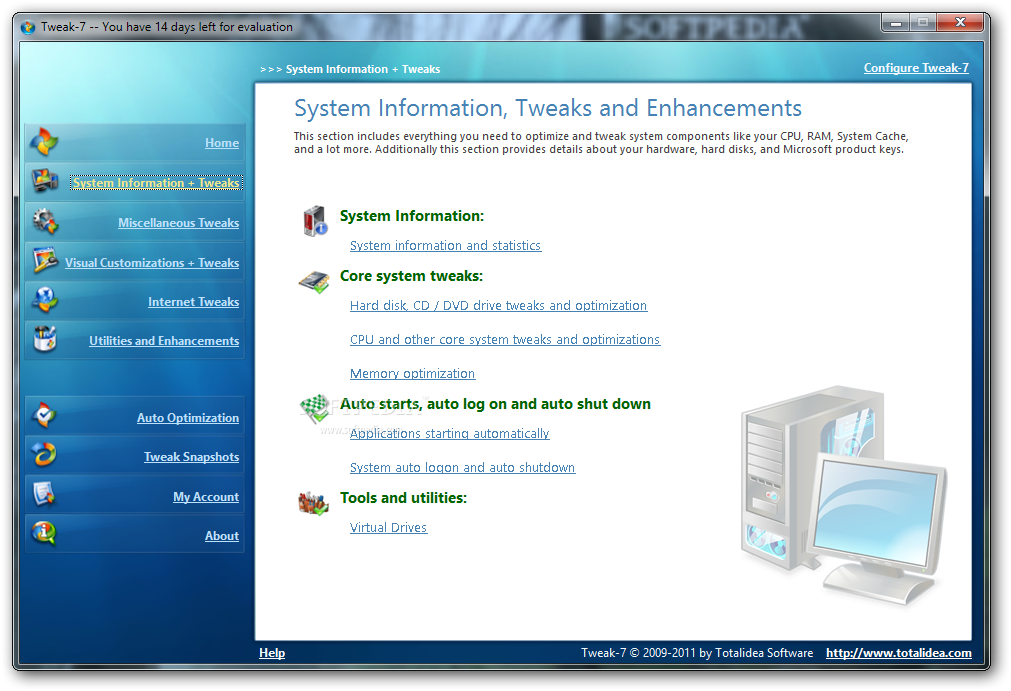Click Configure Tweak-7 link
This screenshot has height=691, width=1011.
click(916, 68)
